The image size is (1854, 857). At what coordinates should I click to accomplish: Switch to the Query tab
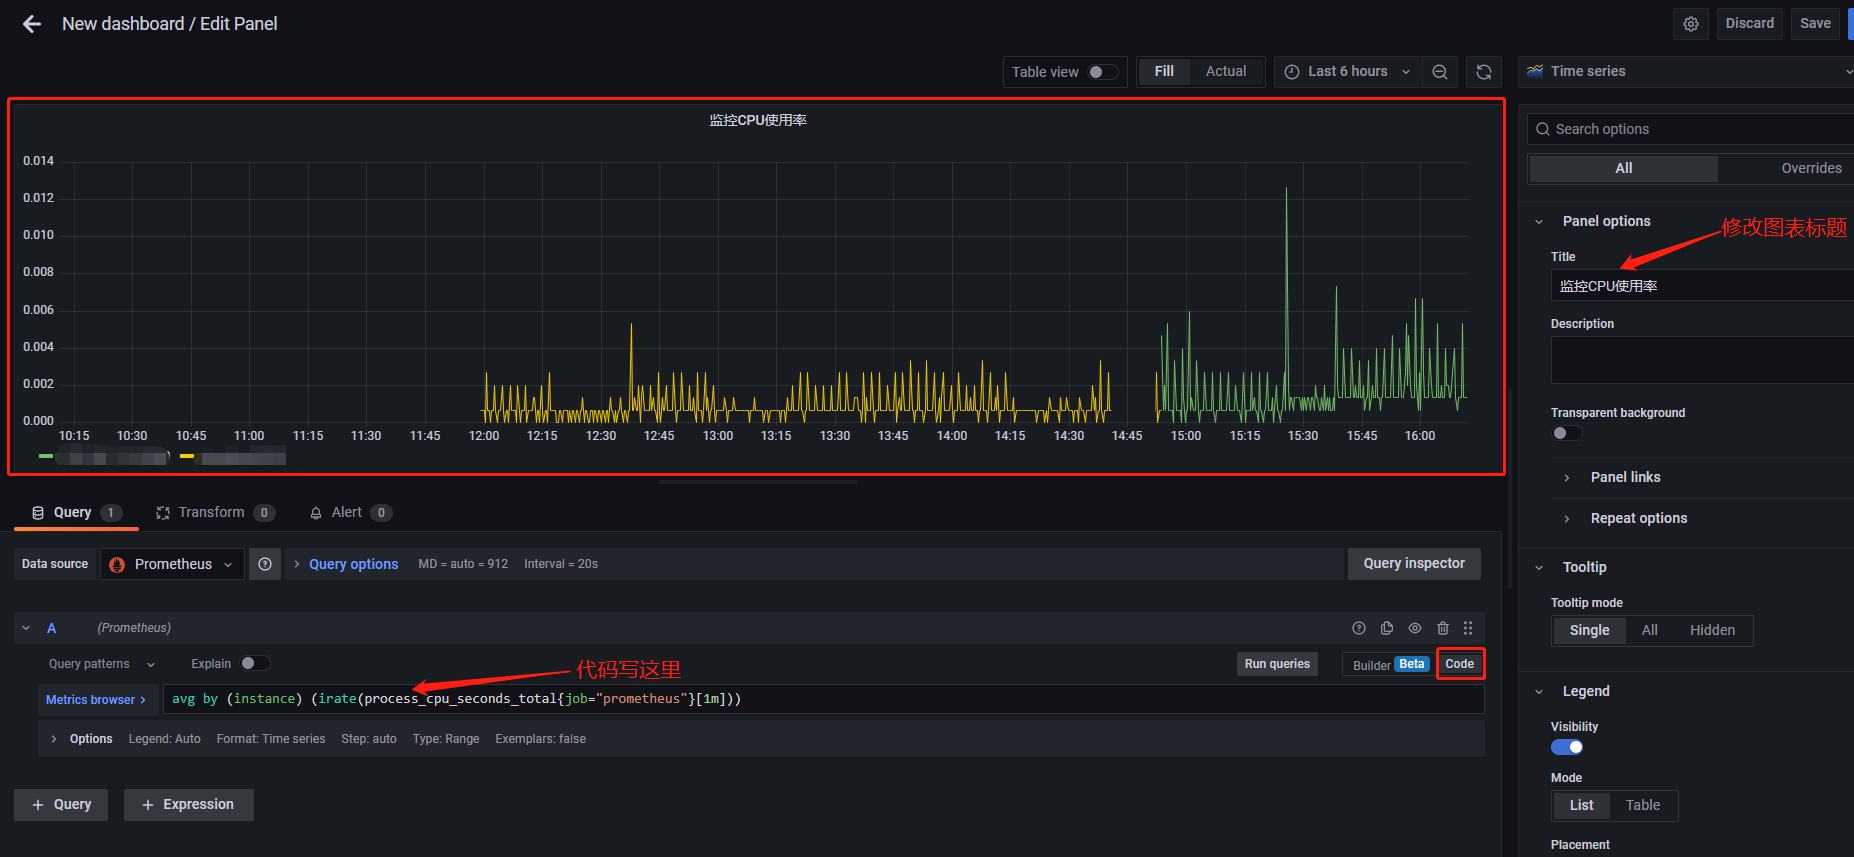(x=76, y=513)
